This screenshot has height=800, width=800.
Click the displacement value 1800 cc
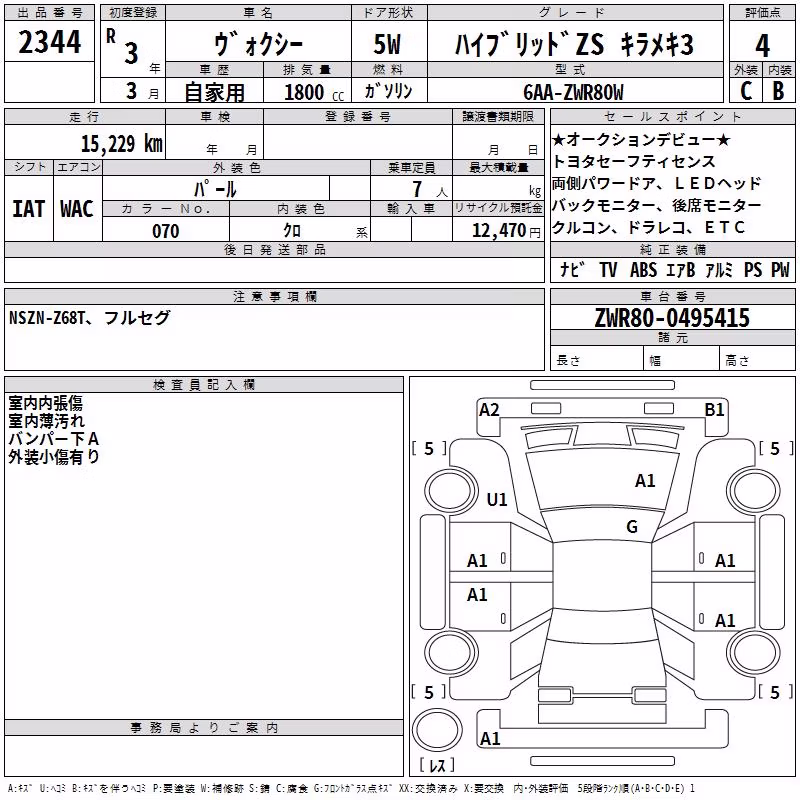[x=314, y=92]
